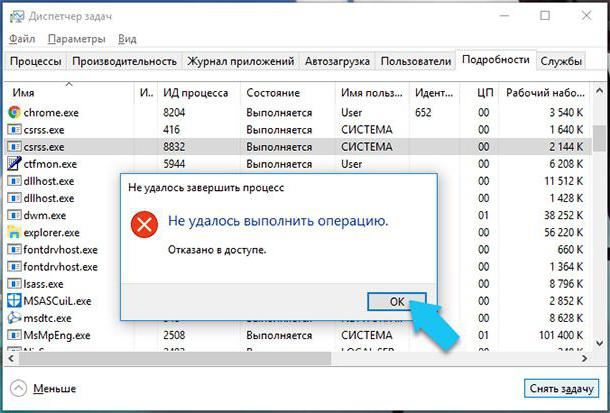The height and width of the screenshot is (413, 610).
Task: Click the "Меньше" collapse arrow icon
Action: click(18, 388)
